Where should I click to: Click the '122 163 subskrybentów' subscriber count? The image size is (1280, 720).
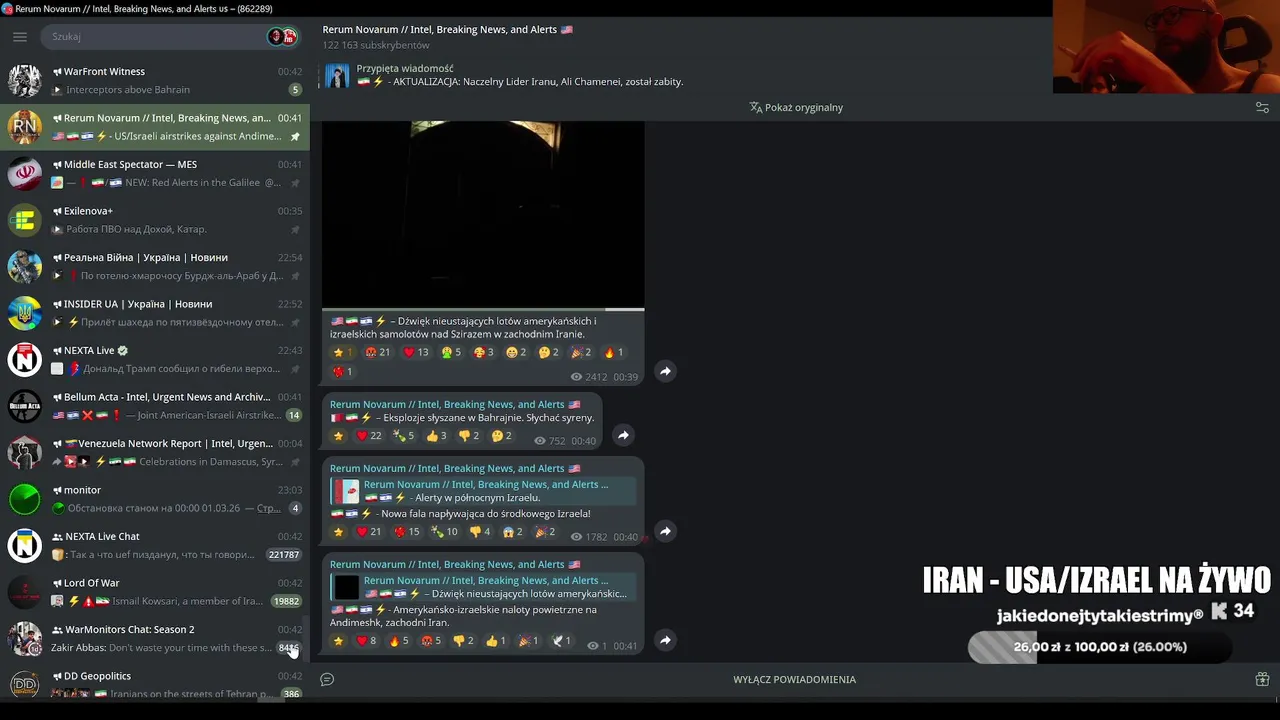coord(376,46)
